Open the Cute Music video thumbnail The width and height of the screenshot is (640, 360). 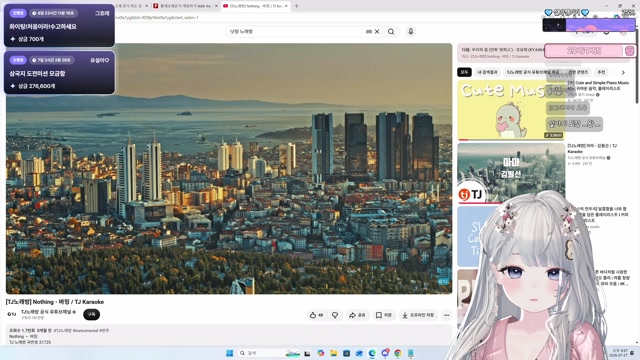pyautogui.click(x=511, y=110)
